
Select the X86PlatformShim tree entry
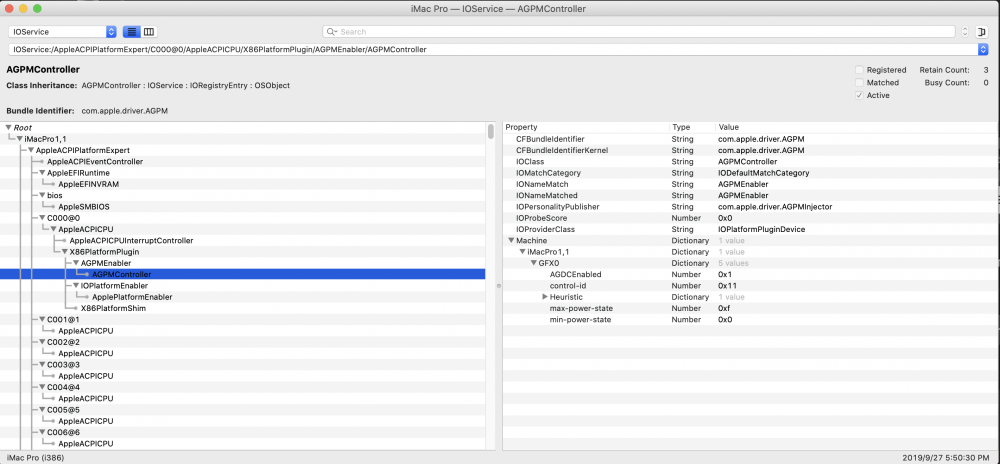coord(114,308)
